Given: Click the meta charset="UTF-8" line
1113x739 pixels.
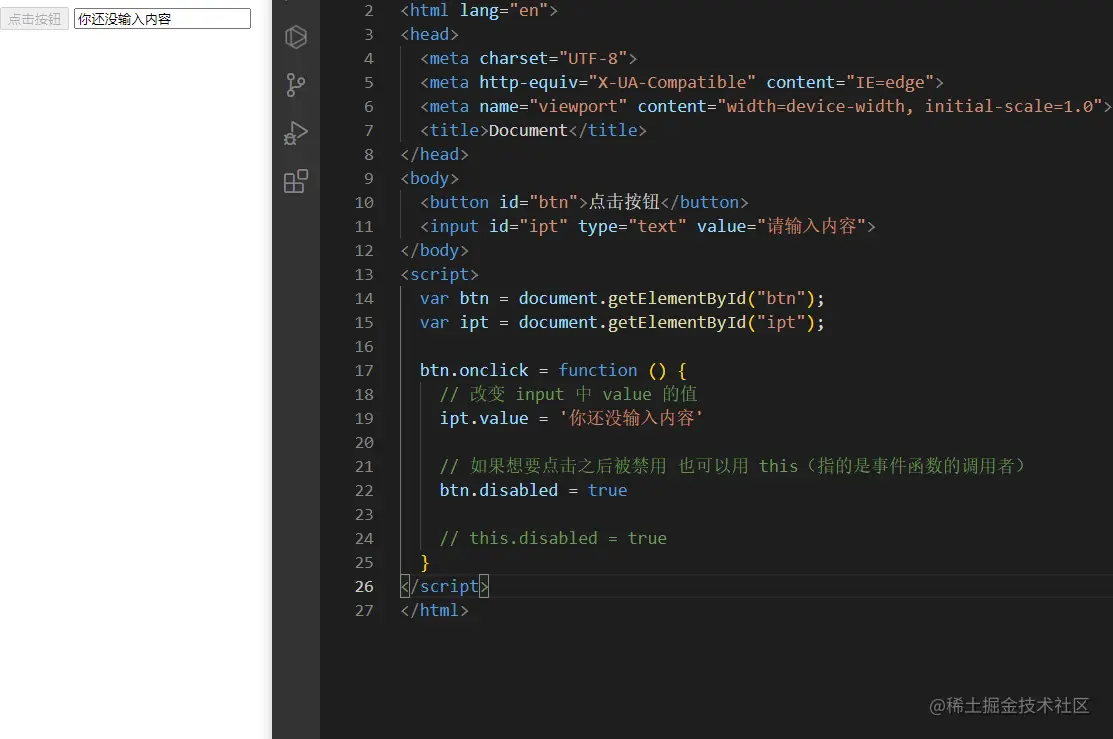Looking at the screenshot, I should 528,58.
